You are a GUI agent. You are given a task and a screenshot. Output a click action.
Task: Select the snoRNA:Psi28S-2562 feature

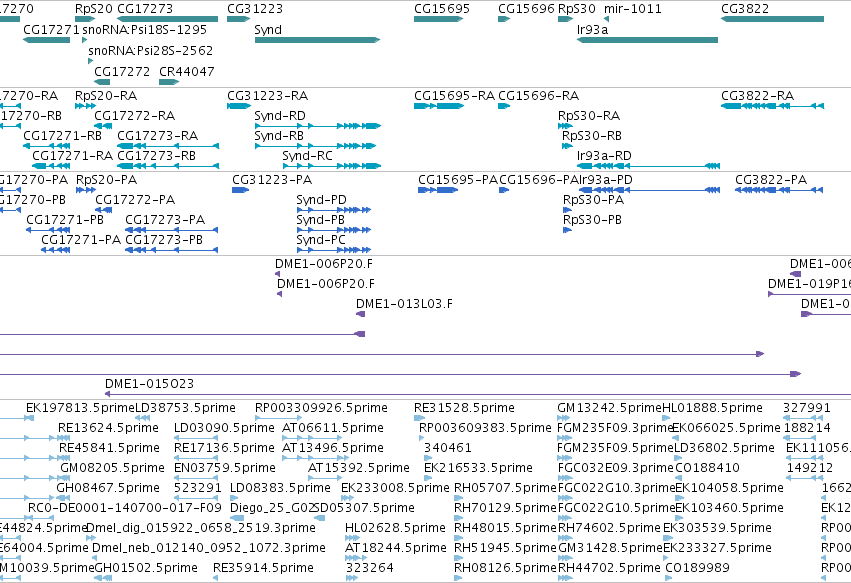coord(91,61)
